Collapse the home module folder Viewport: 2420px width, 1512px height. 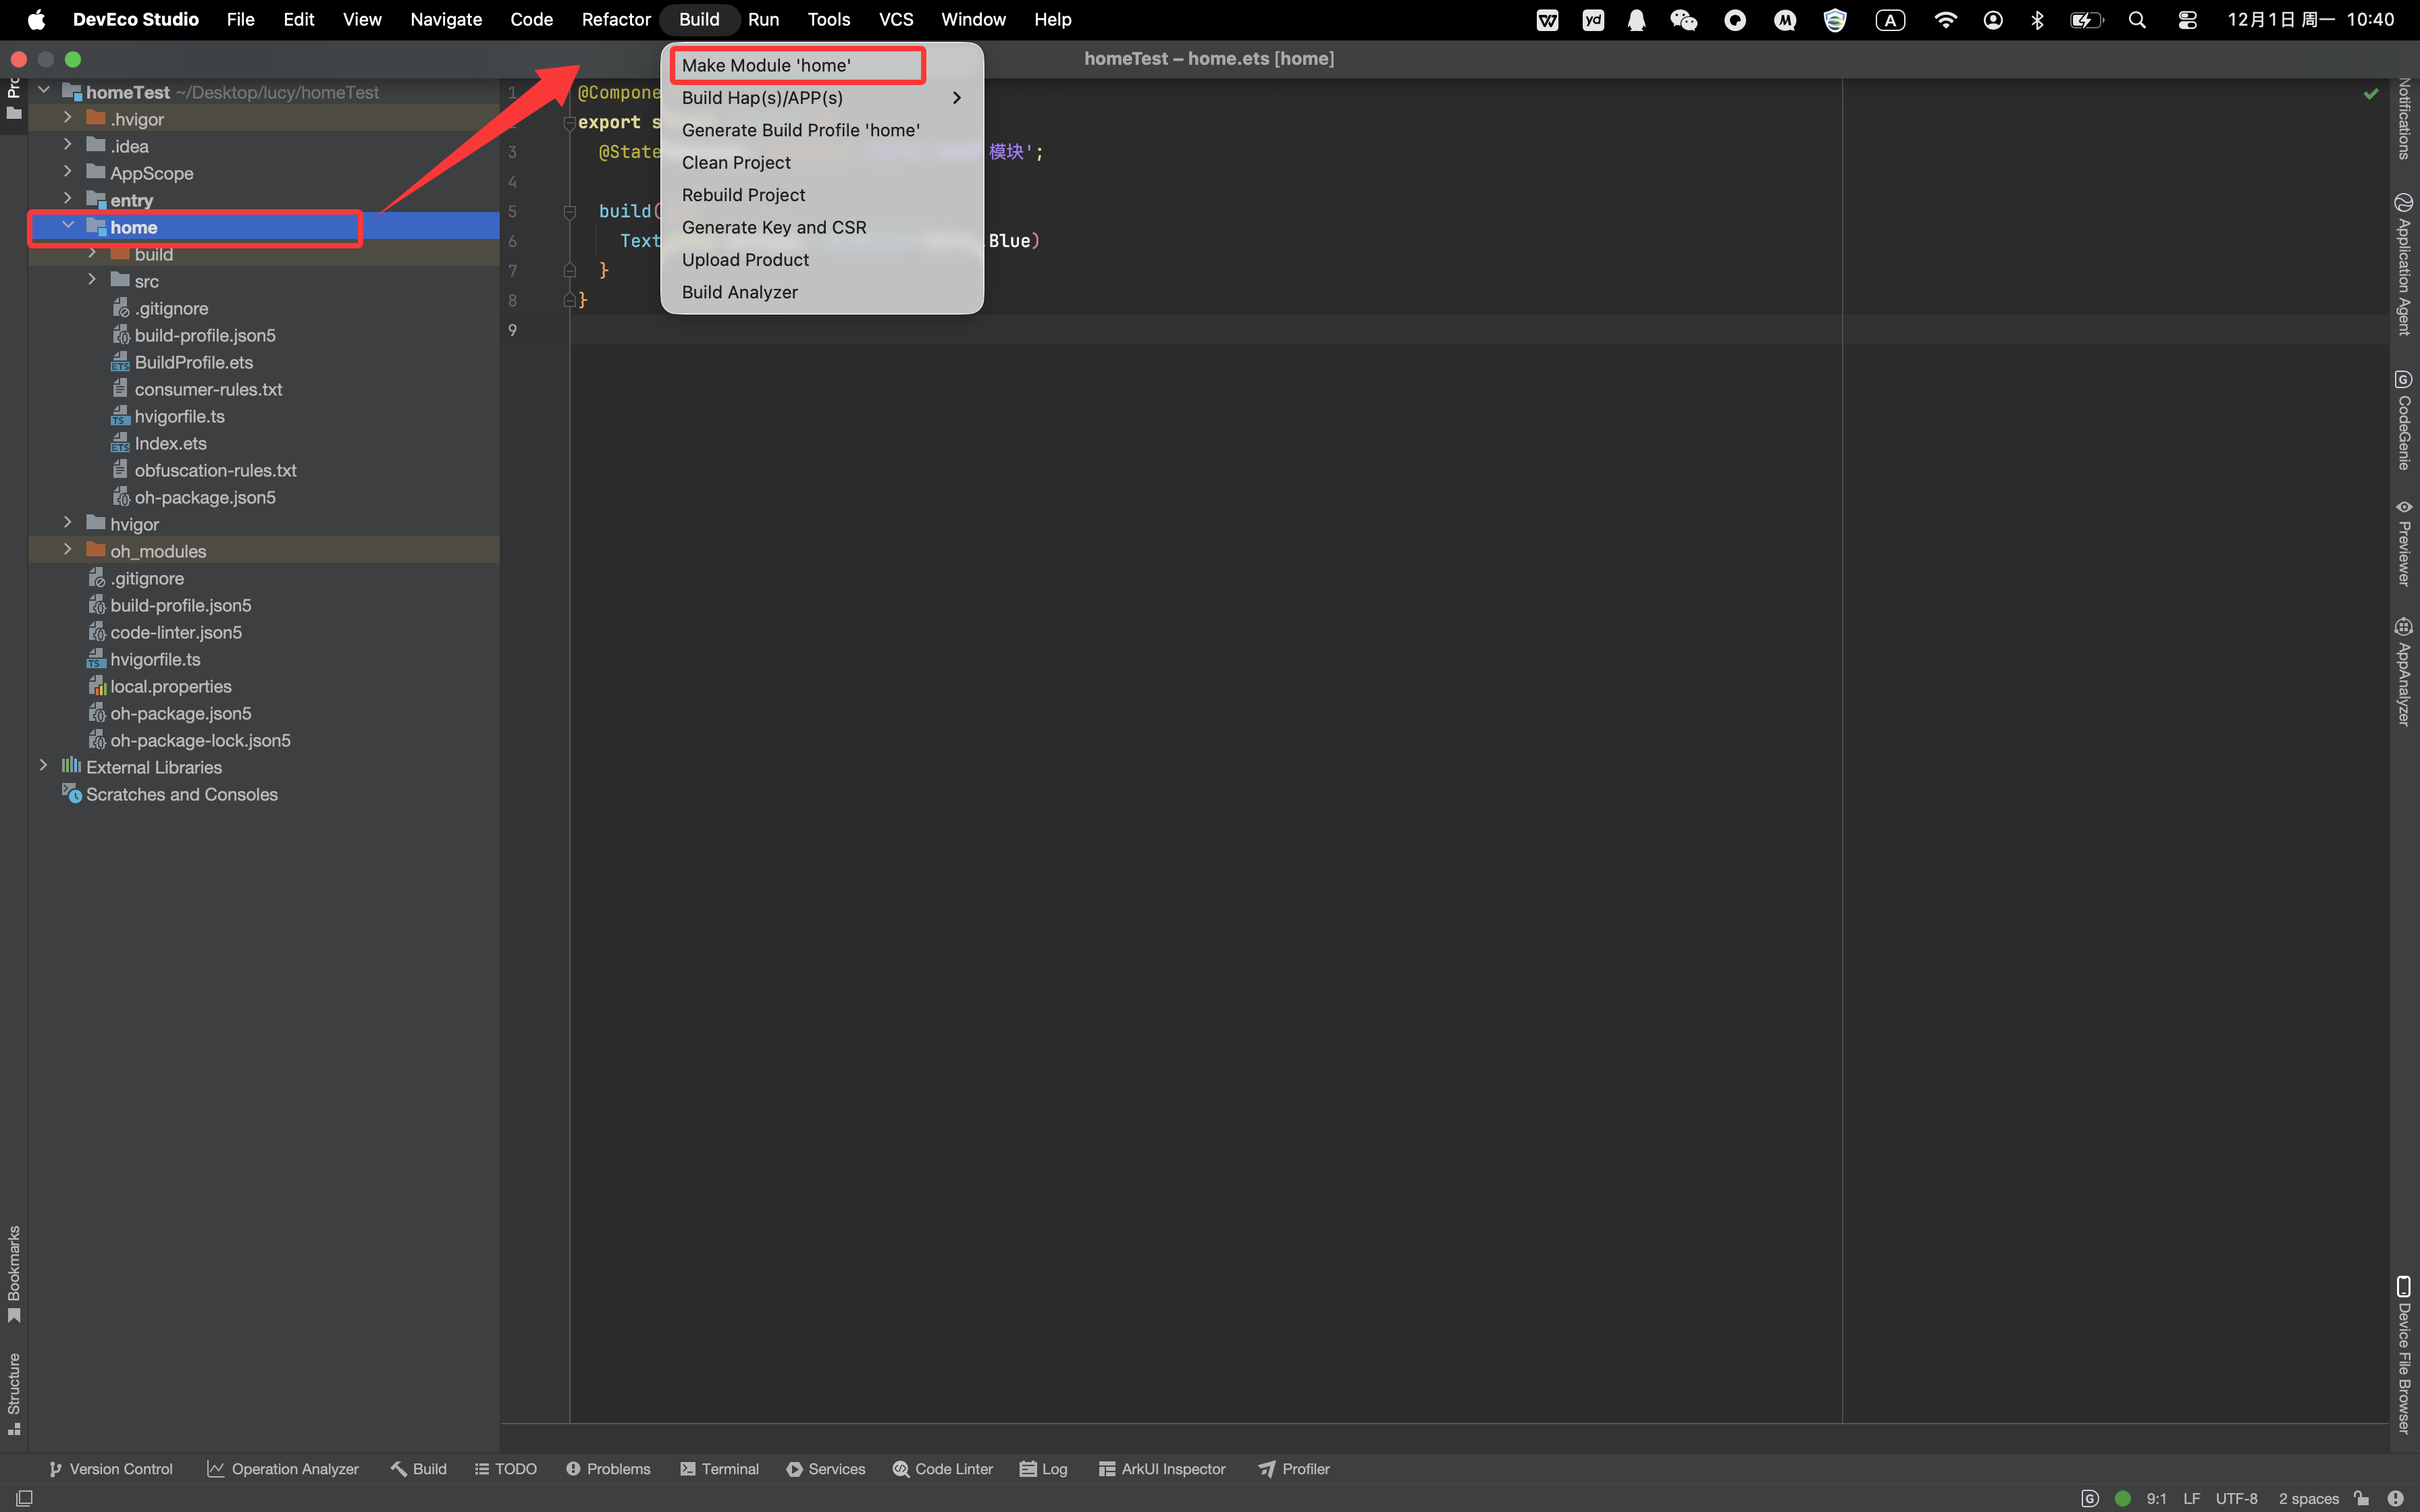(x=67, y=226)
